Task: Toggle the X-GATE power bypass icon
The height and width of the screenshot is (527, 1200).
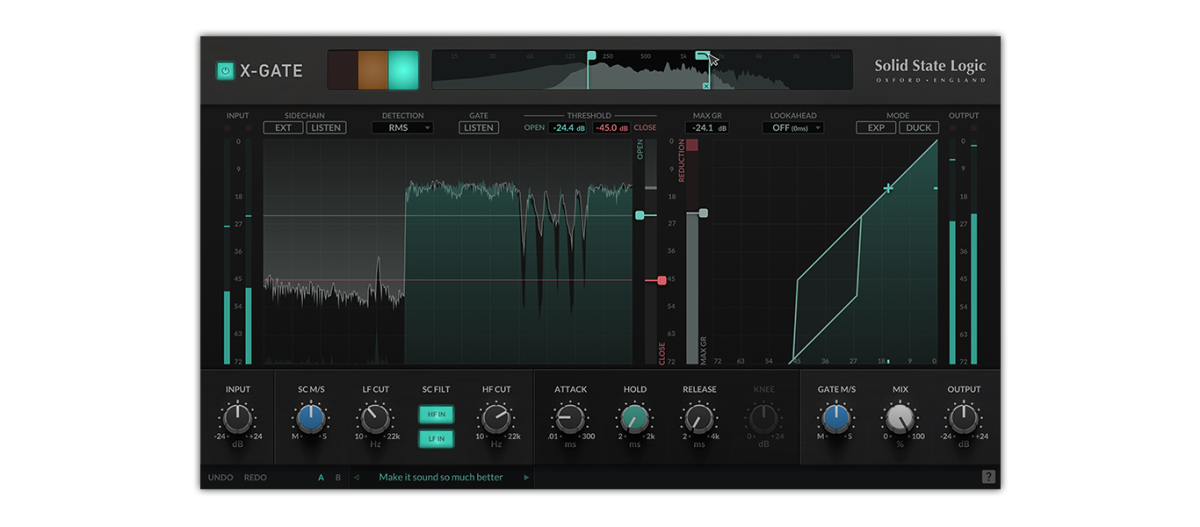Action: 225,71
